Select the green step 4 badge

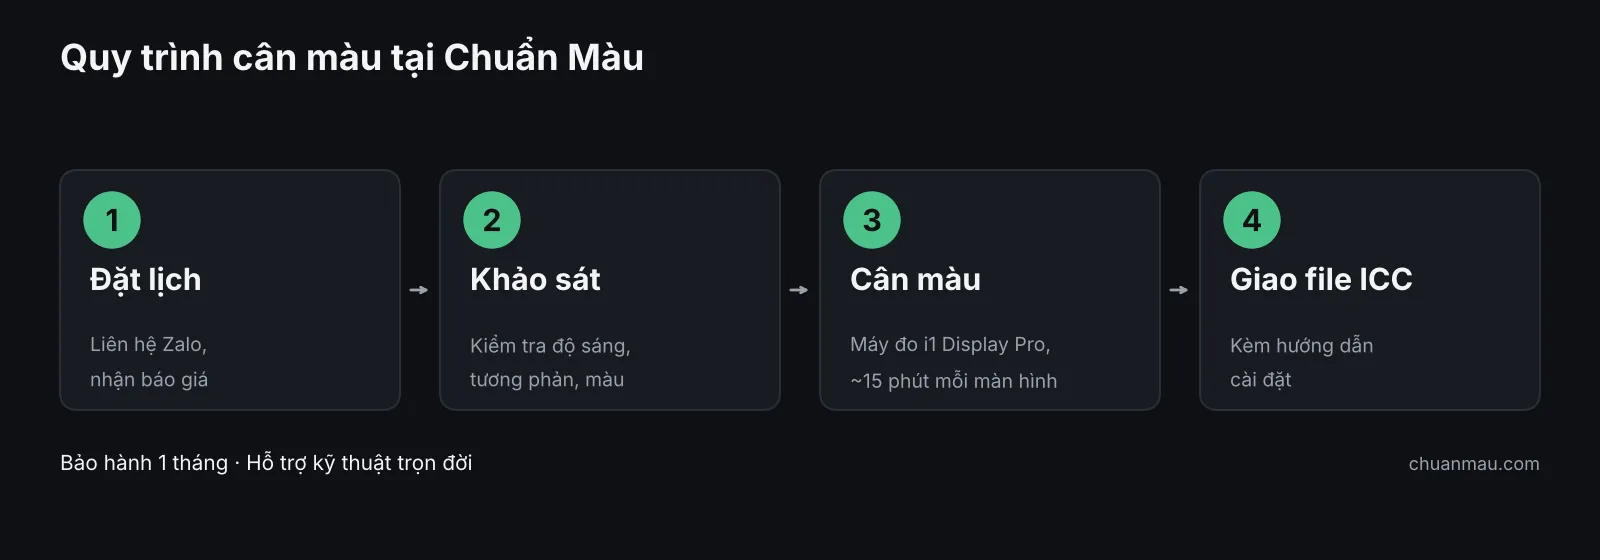point(1252,220)
